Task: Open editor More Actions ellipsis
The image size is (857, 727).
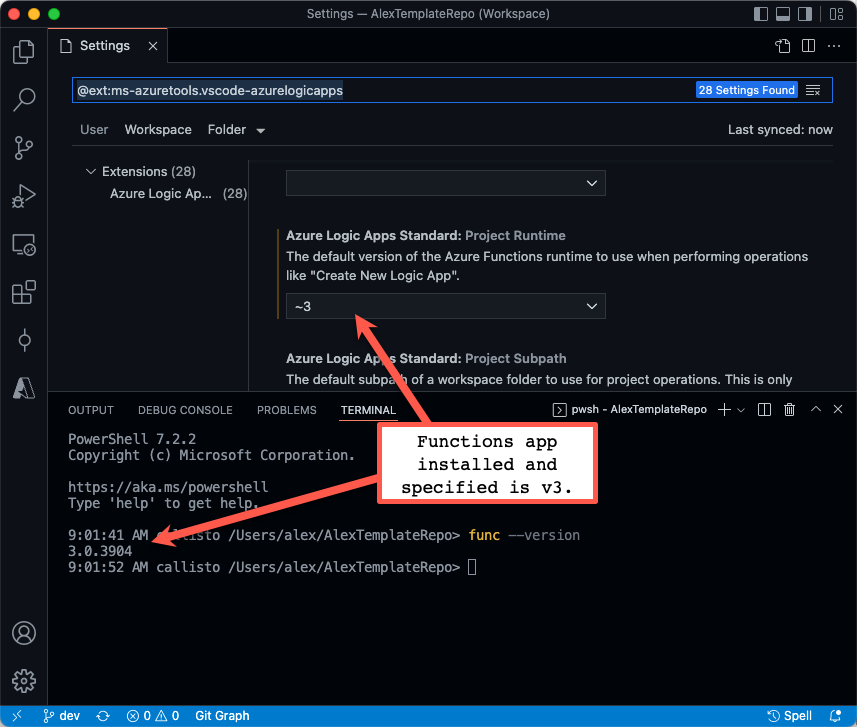Action: tap(834, 46)
